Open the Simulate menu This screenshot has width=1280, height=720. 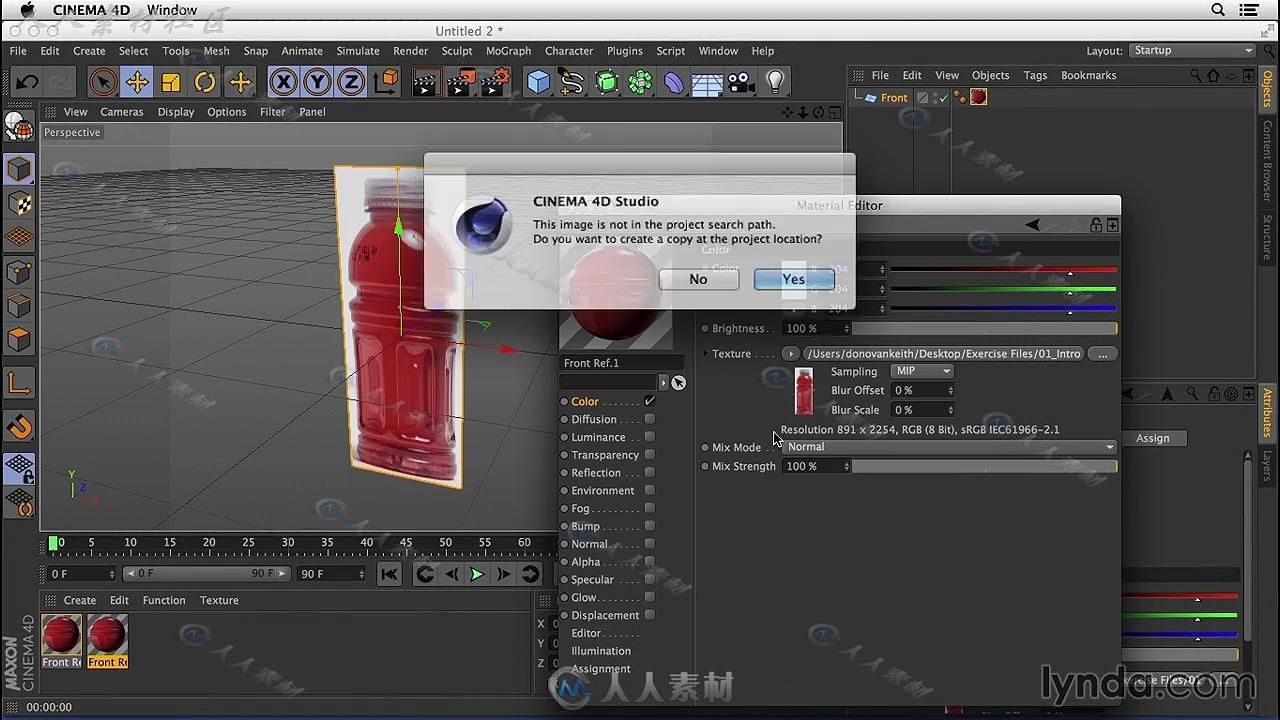(x=358, y=51)
